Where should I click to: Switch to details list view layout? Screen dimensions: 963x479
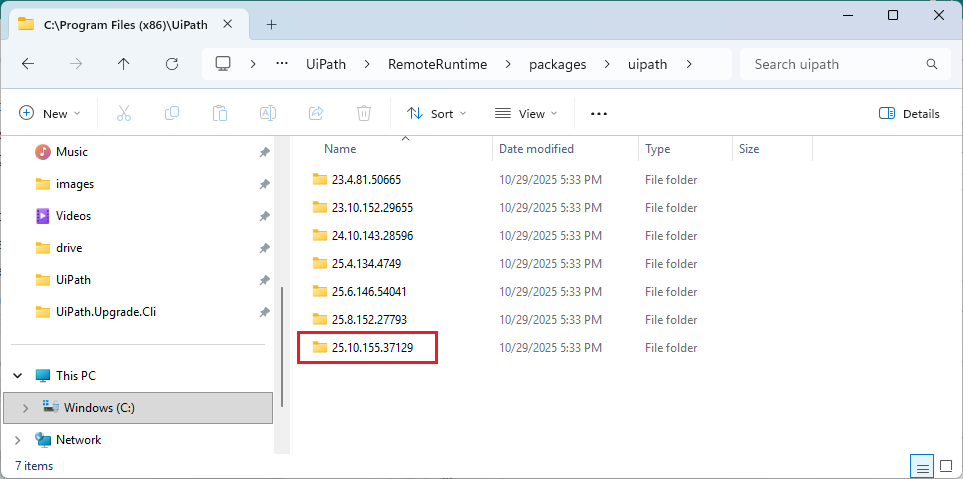click(922, 466)
